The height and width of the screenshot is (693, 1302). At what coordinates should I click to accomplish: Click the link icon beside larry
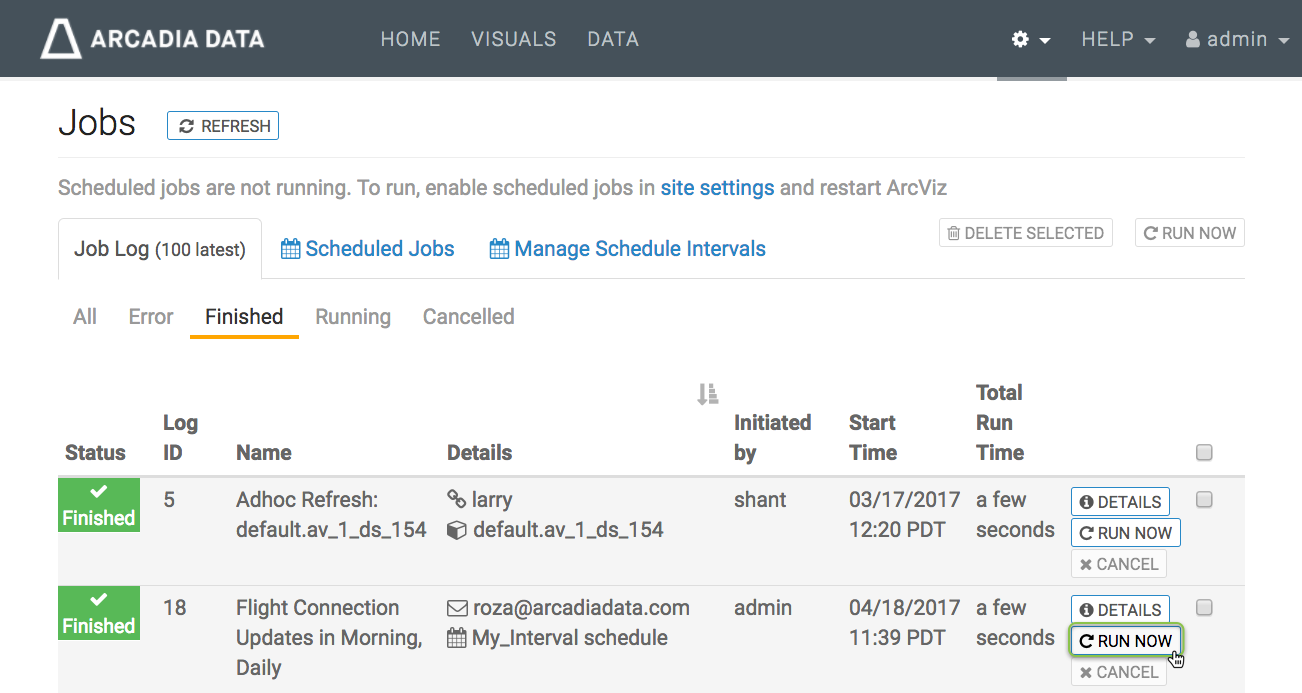[456, 500]
